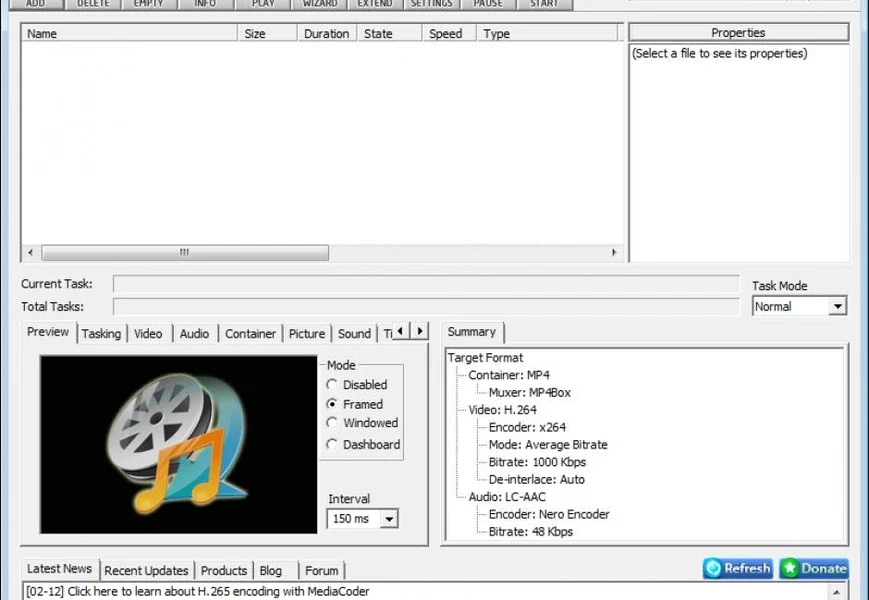Viewport: 869px width, 600px height.
Task: Click the EMPTY toolbar button
Action: coord(149,4)
